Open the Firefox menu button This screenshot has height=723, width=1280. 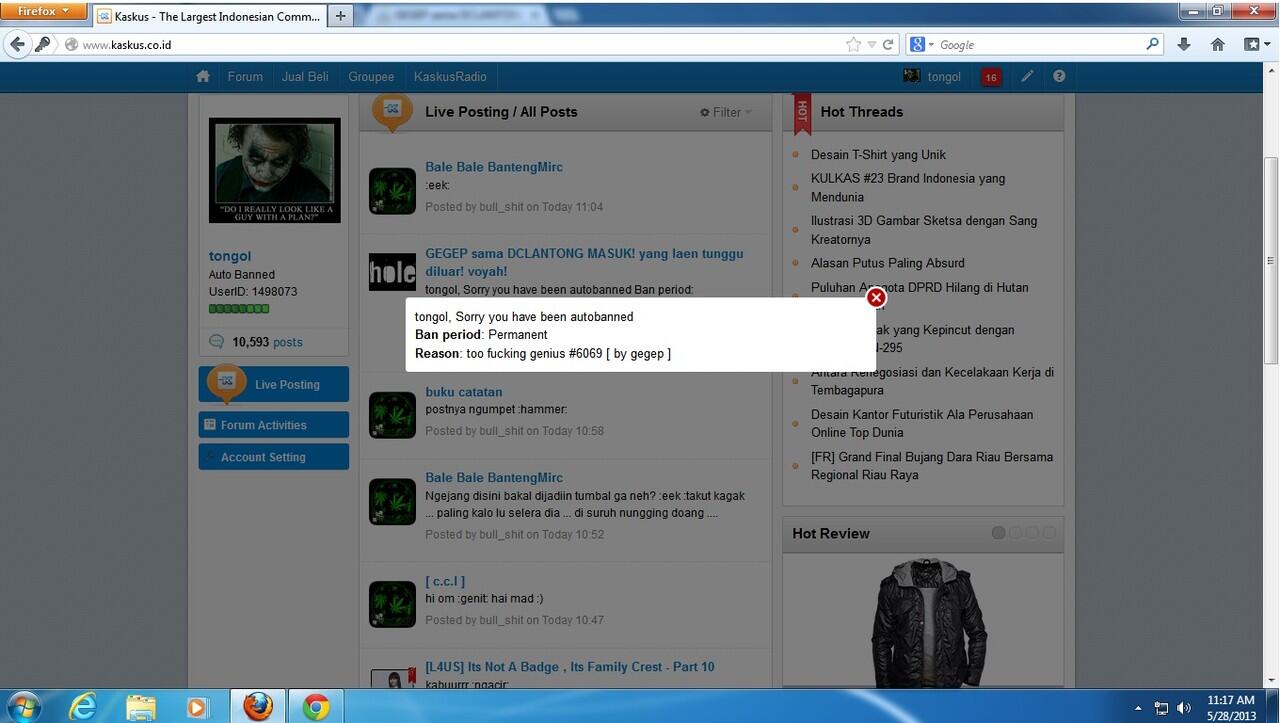pyautogui.click(x=44, y=11)
